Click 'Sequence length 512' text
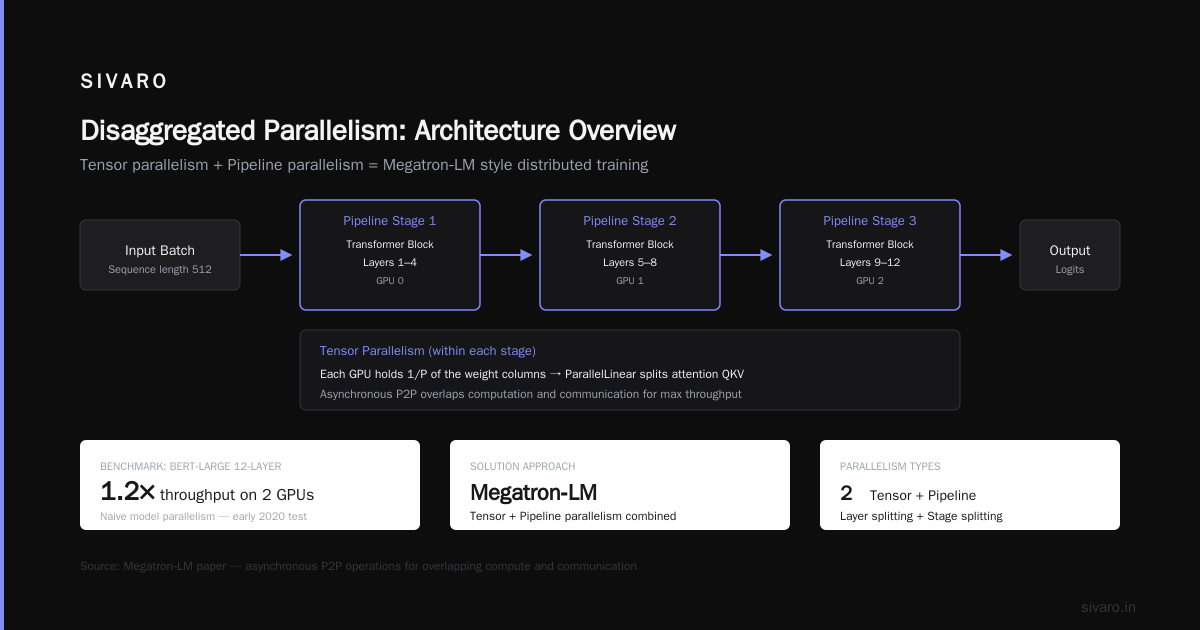This screenshot has height=630, width=1200. tap(160, 269)
